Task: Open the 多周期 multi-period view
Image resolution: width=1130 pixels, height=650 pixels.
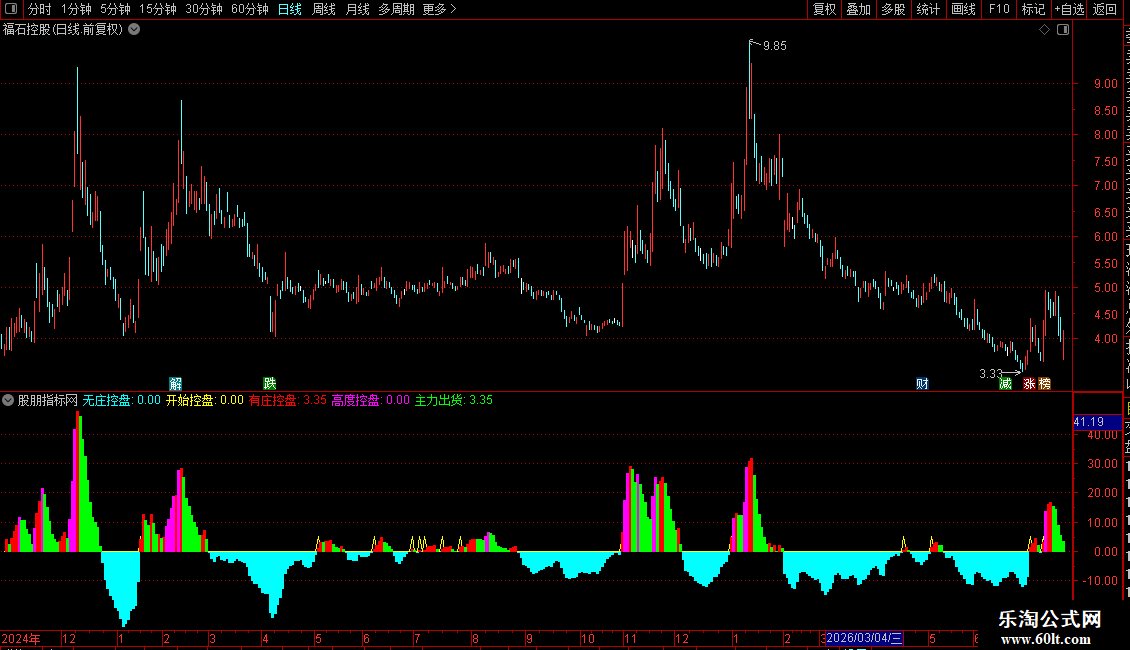Action: 396,9
